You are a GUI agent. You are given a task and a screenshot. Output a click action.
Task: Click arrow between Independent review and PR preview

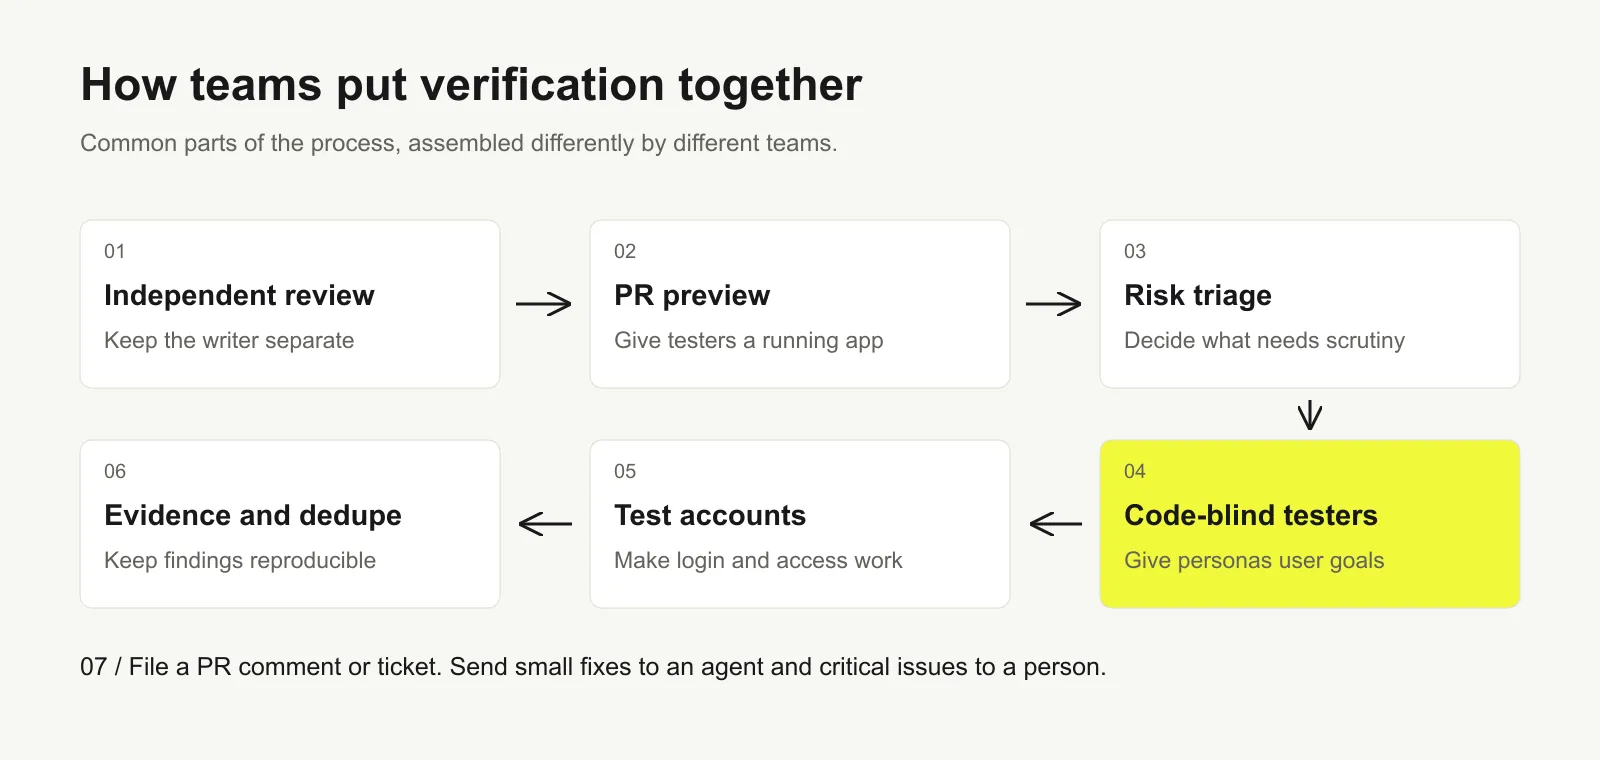pyautogui.click(x=544, y=304)
